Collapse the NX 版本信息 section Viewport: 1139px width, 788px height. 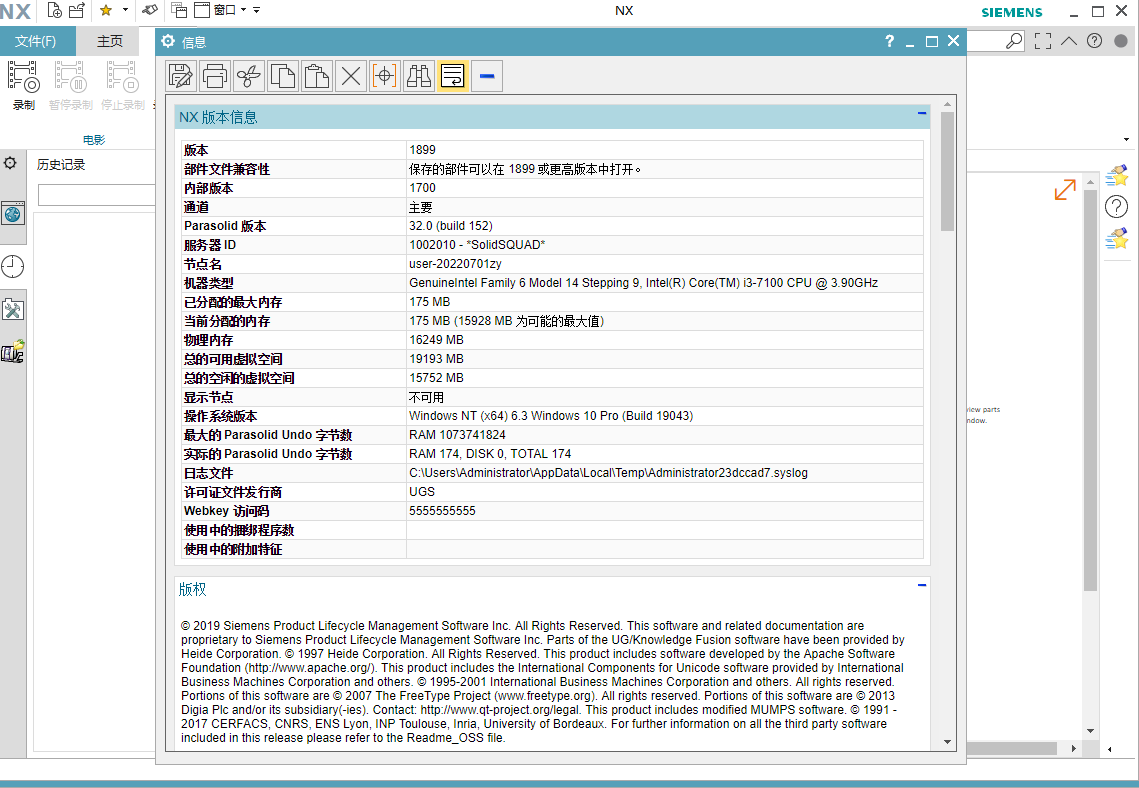click(x=921, y=115)
